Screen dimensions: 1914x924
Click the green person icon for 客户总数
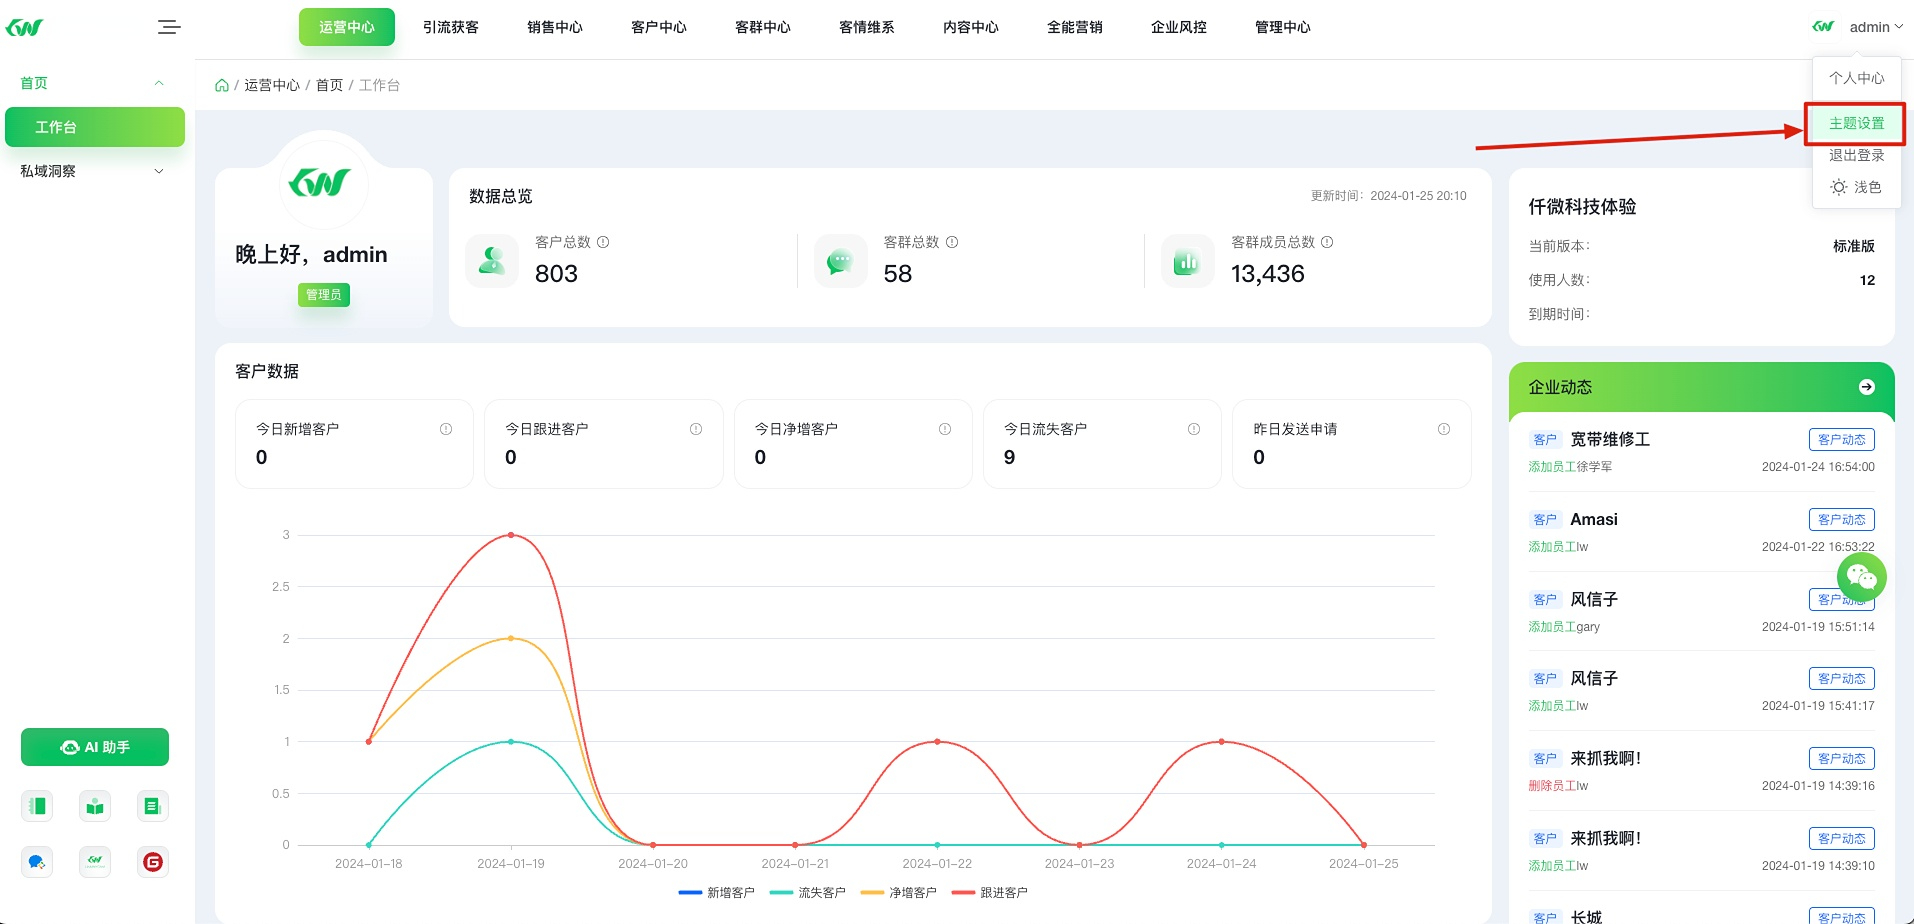click(x=492, y=261)
